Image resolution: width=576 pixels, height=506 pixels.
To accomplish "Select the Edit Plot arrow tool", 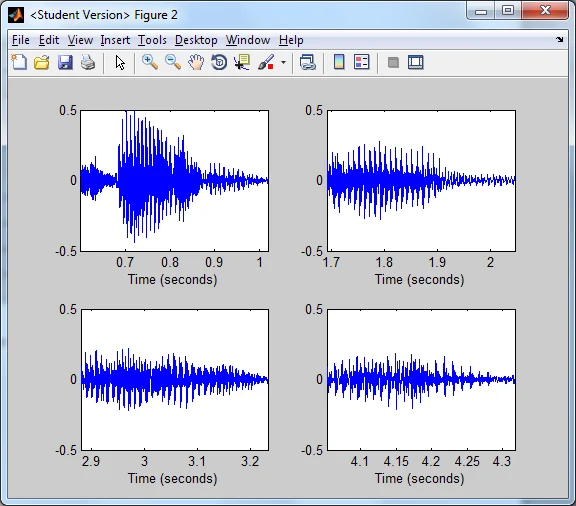I will [120, 62].
